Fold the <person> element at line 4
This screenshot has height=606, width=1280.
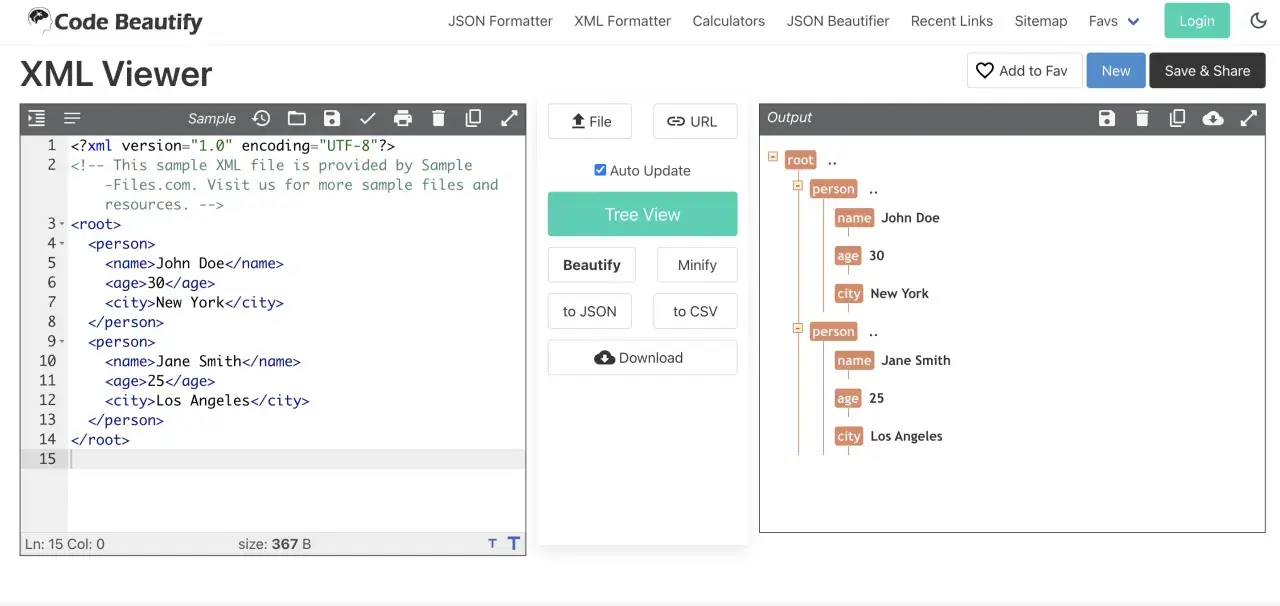point(61,244)
